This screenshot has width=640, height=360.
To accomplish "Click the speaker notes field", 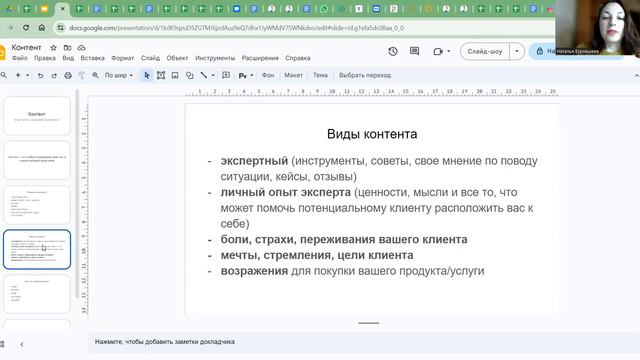I will coord(363,342).
